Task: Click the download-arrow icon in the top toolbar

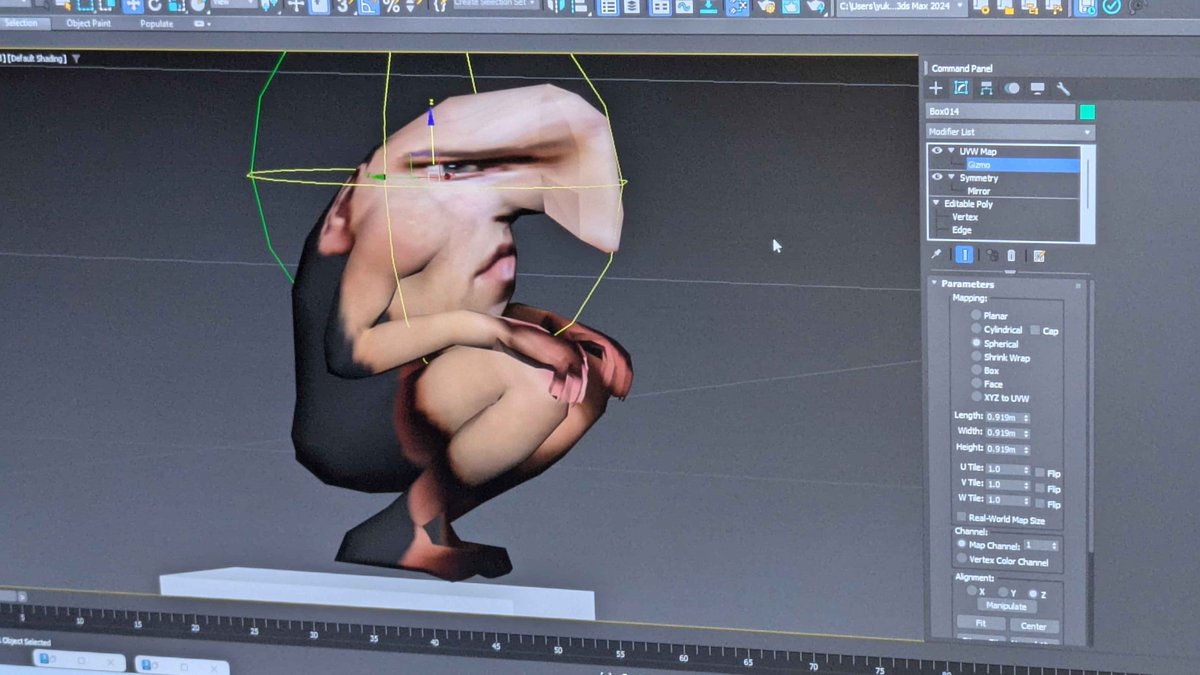Action: tap(709, 7)
